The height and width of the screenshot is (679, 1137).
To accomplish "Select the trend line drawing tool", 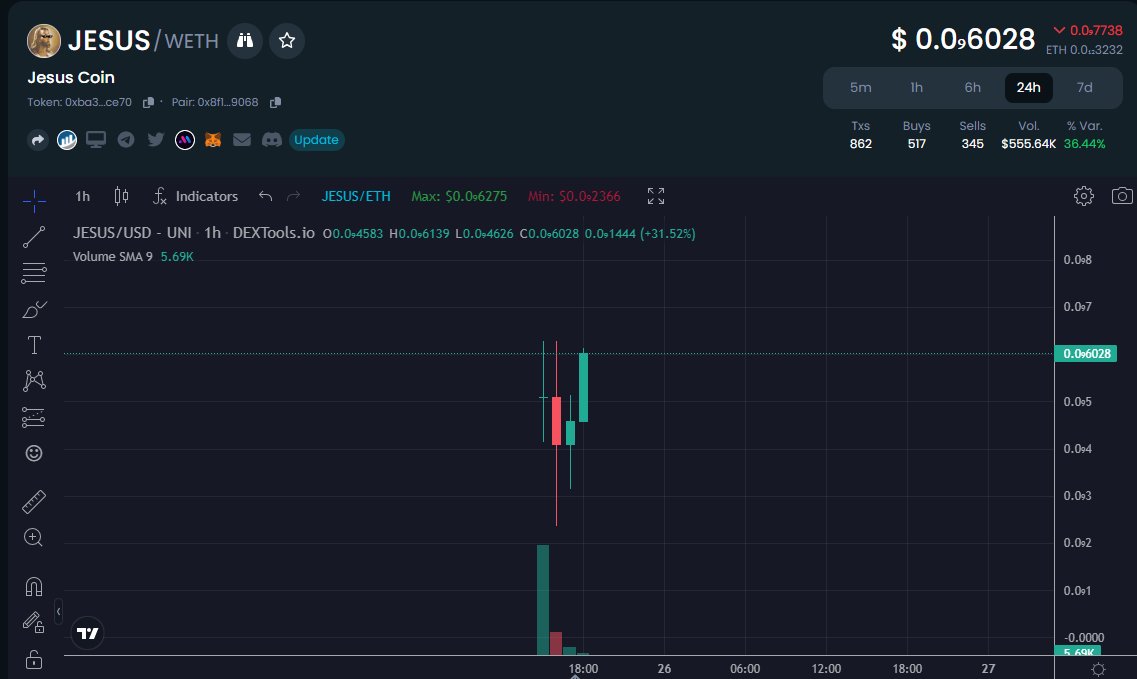I will pyautogui.click(x=33, y=236).
